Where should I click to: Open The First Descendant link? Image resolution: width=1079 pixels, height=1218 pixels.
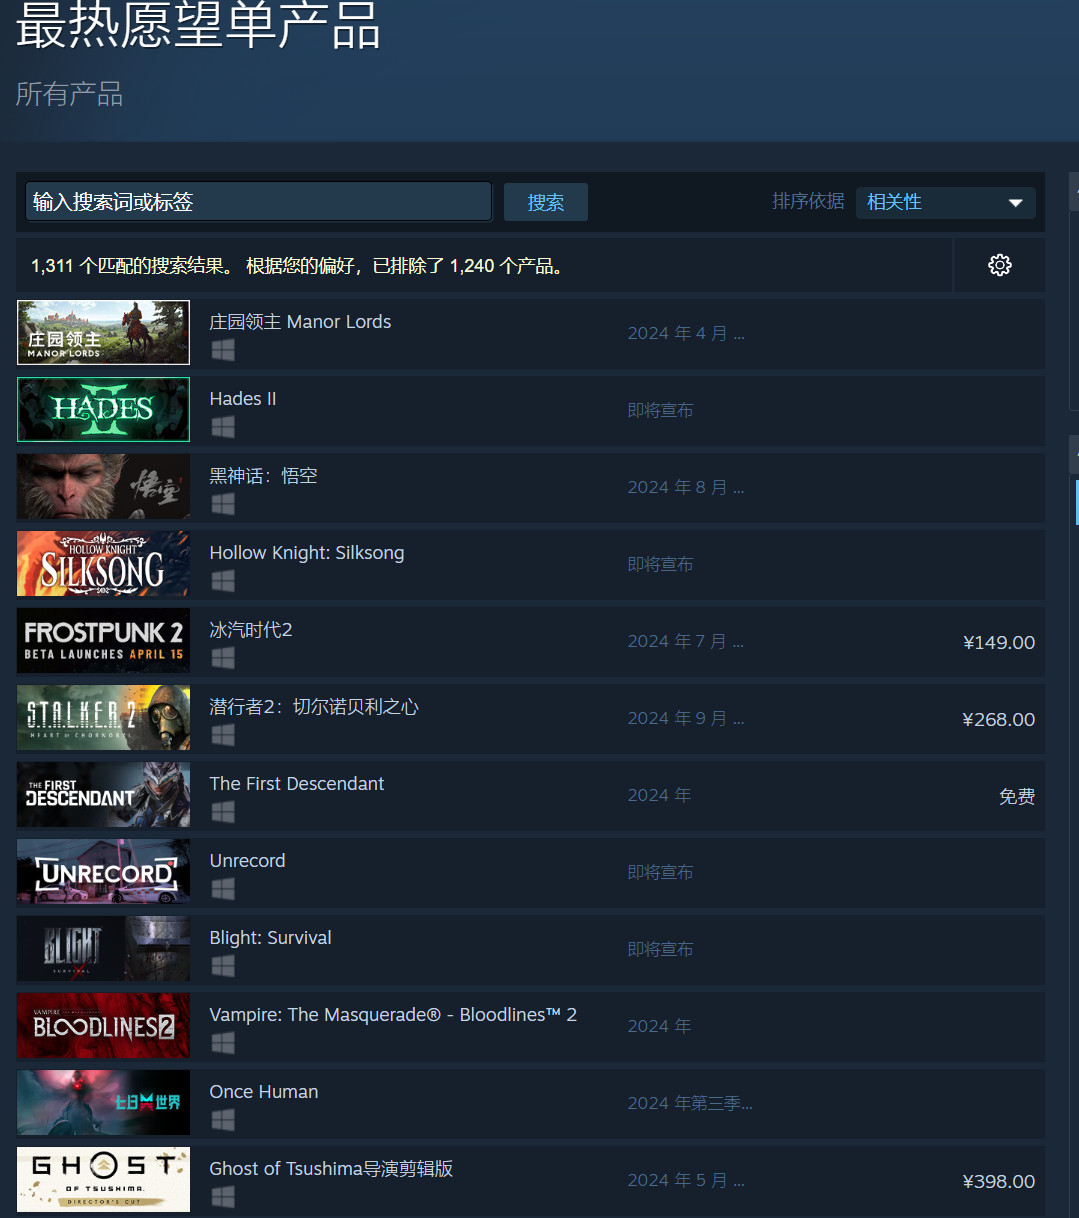(296, 783)
